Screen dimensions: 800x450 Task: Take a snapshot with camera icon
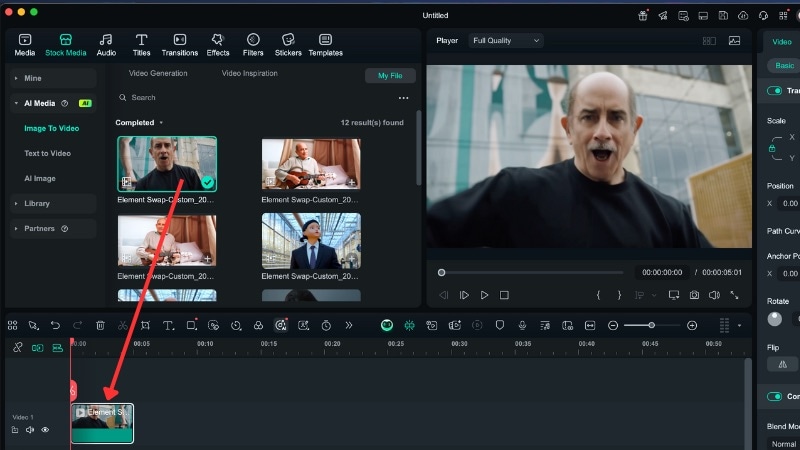coord(694,295)
